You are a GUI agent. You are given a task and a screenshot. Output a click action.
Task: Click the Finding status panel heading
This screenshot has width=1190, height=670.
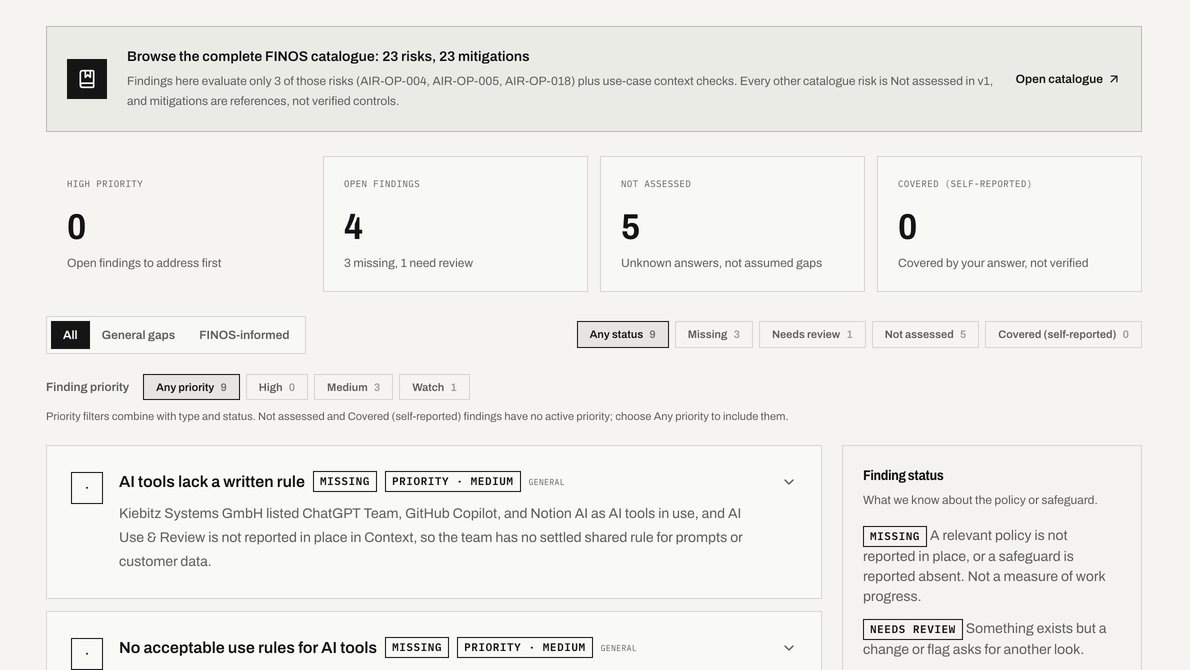point(903,476)
